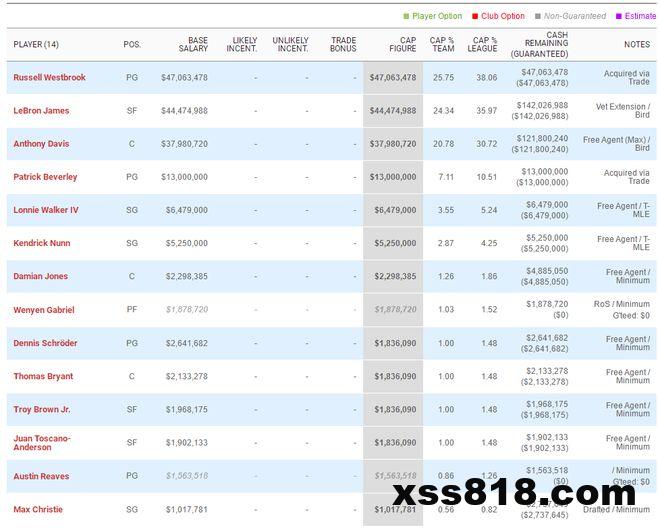
Task: Open Troy Brown Jr. player page
Action: (x=42, y=410)
